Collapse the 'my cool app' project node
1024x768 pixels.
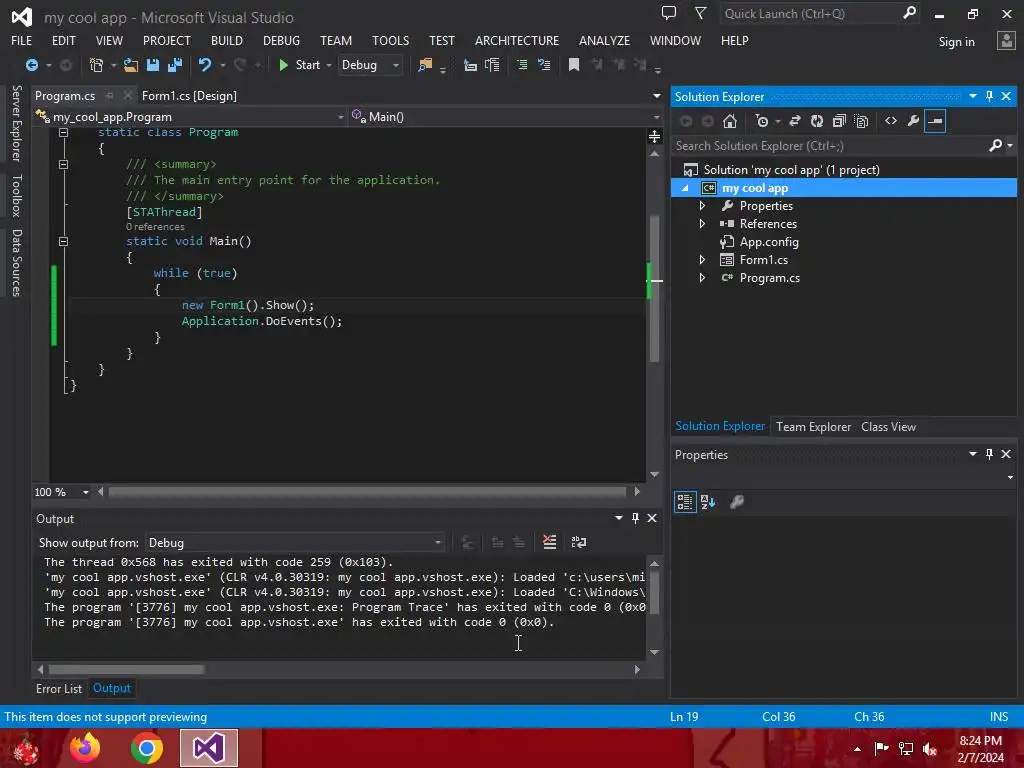[x=685, y=188]
